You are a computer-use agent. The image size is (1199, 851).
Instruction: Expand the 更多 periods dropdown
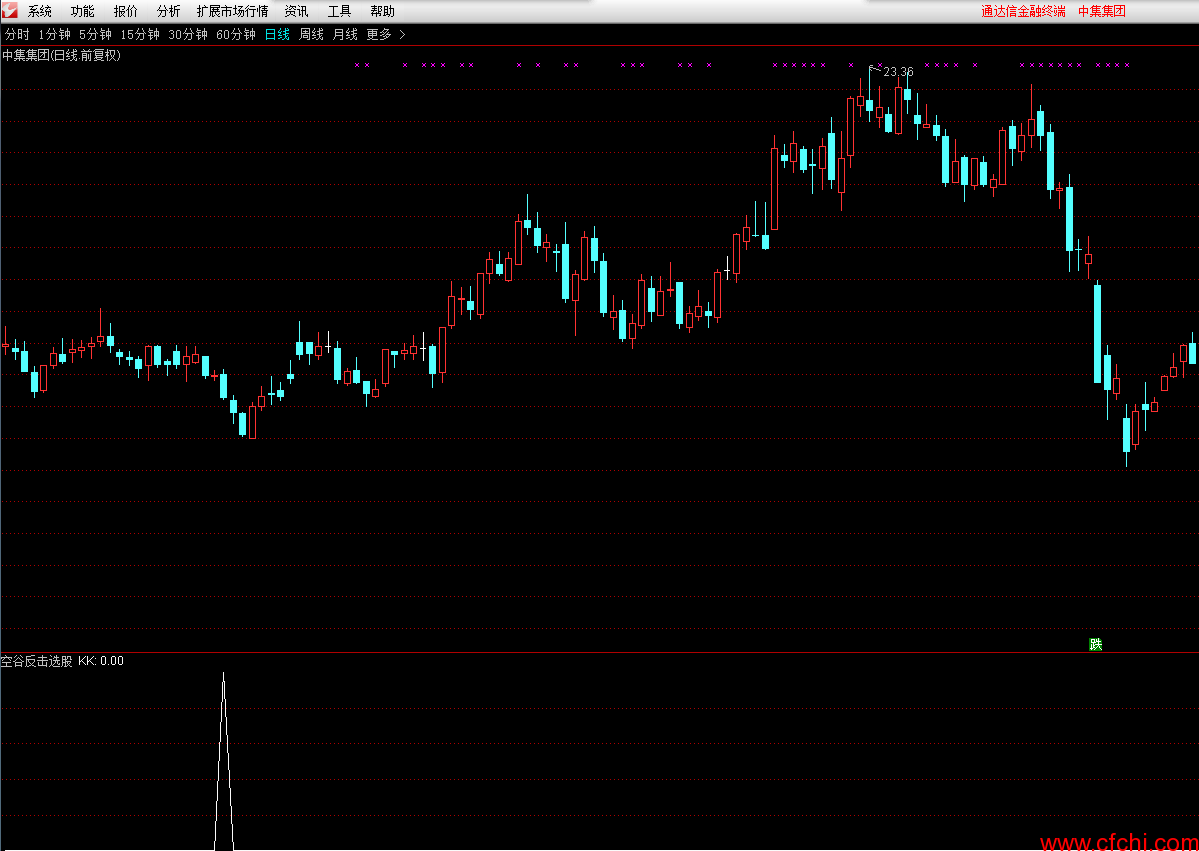[386, 34]
